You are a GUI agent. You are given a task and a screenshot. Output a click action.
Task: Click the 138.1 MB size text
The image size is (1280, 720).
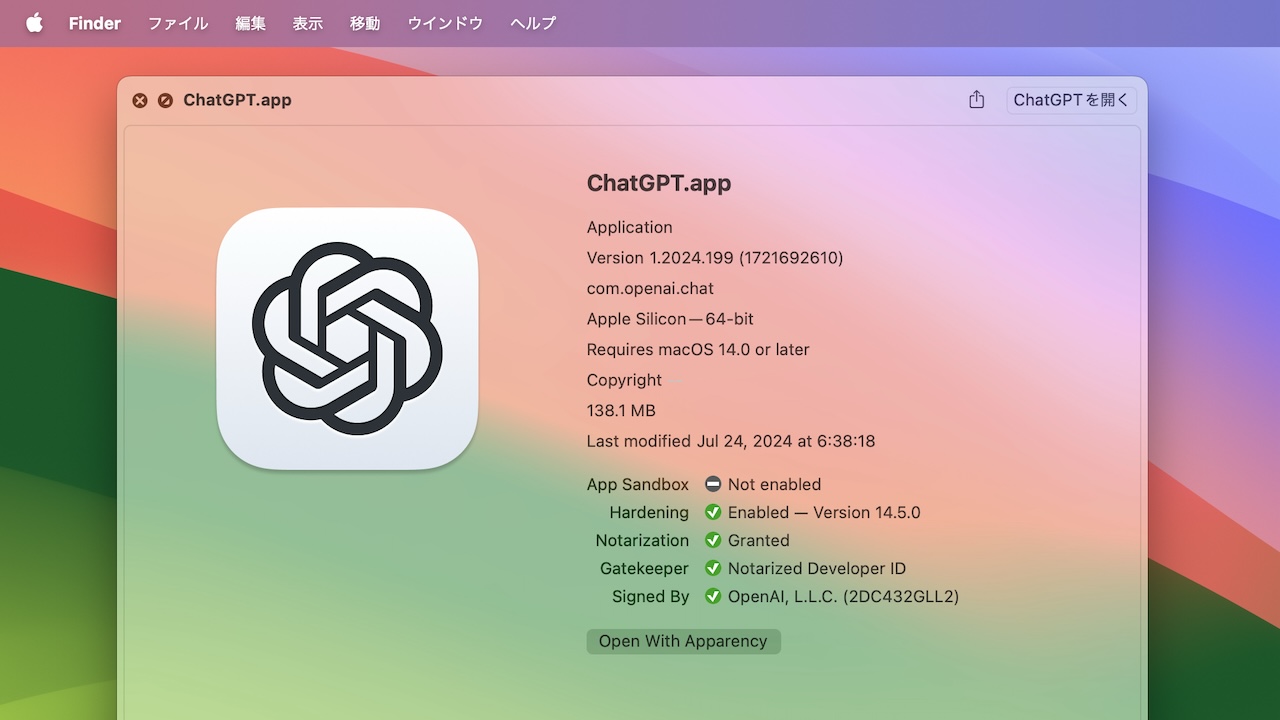click(x=621, y=410)
